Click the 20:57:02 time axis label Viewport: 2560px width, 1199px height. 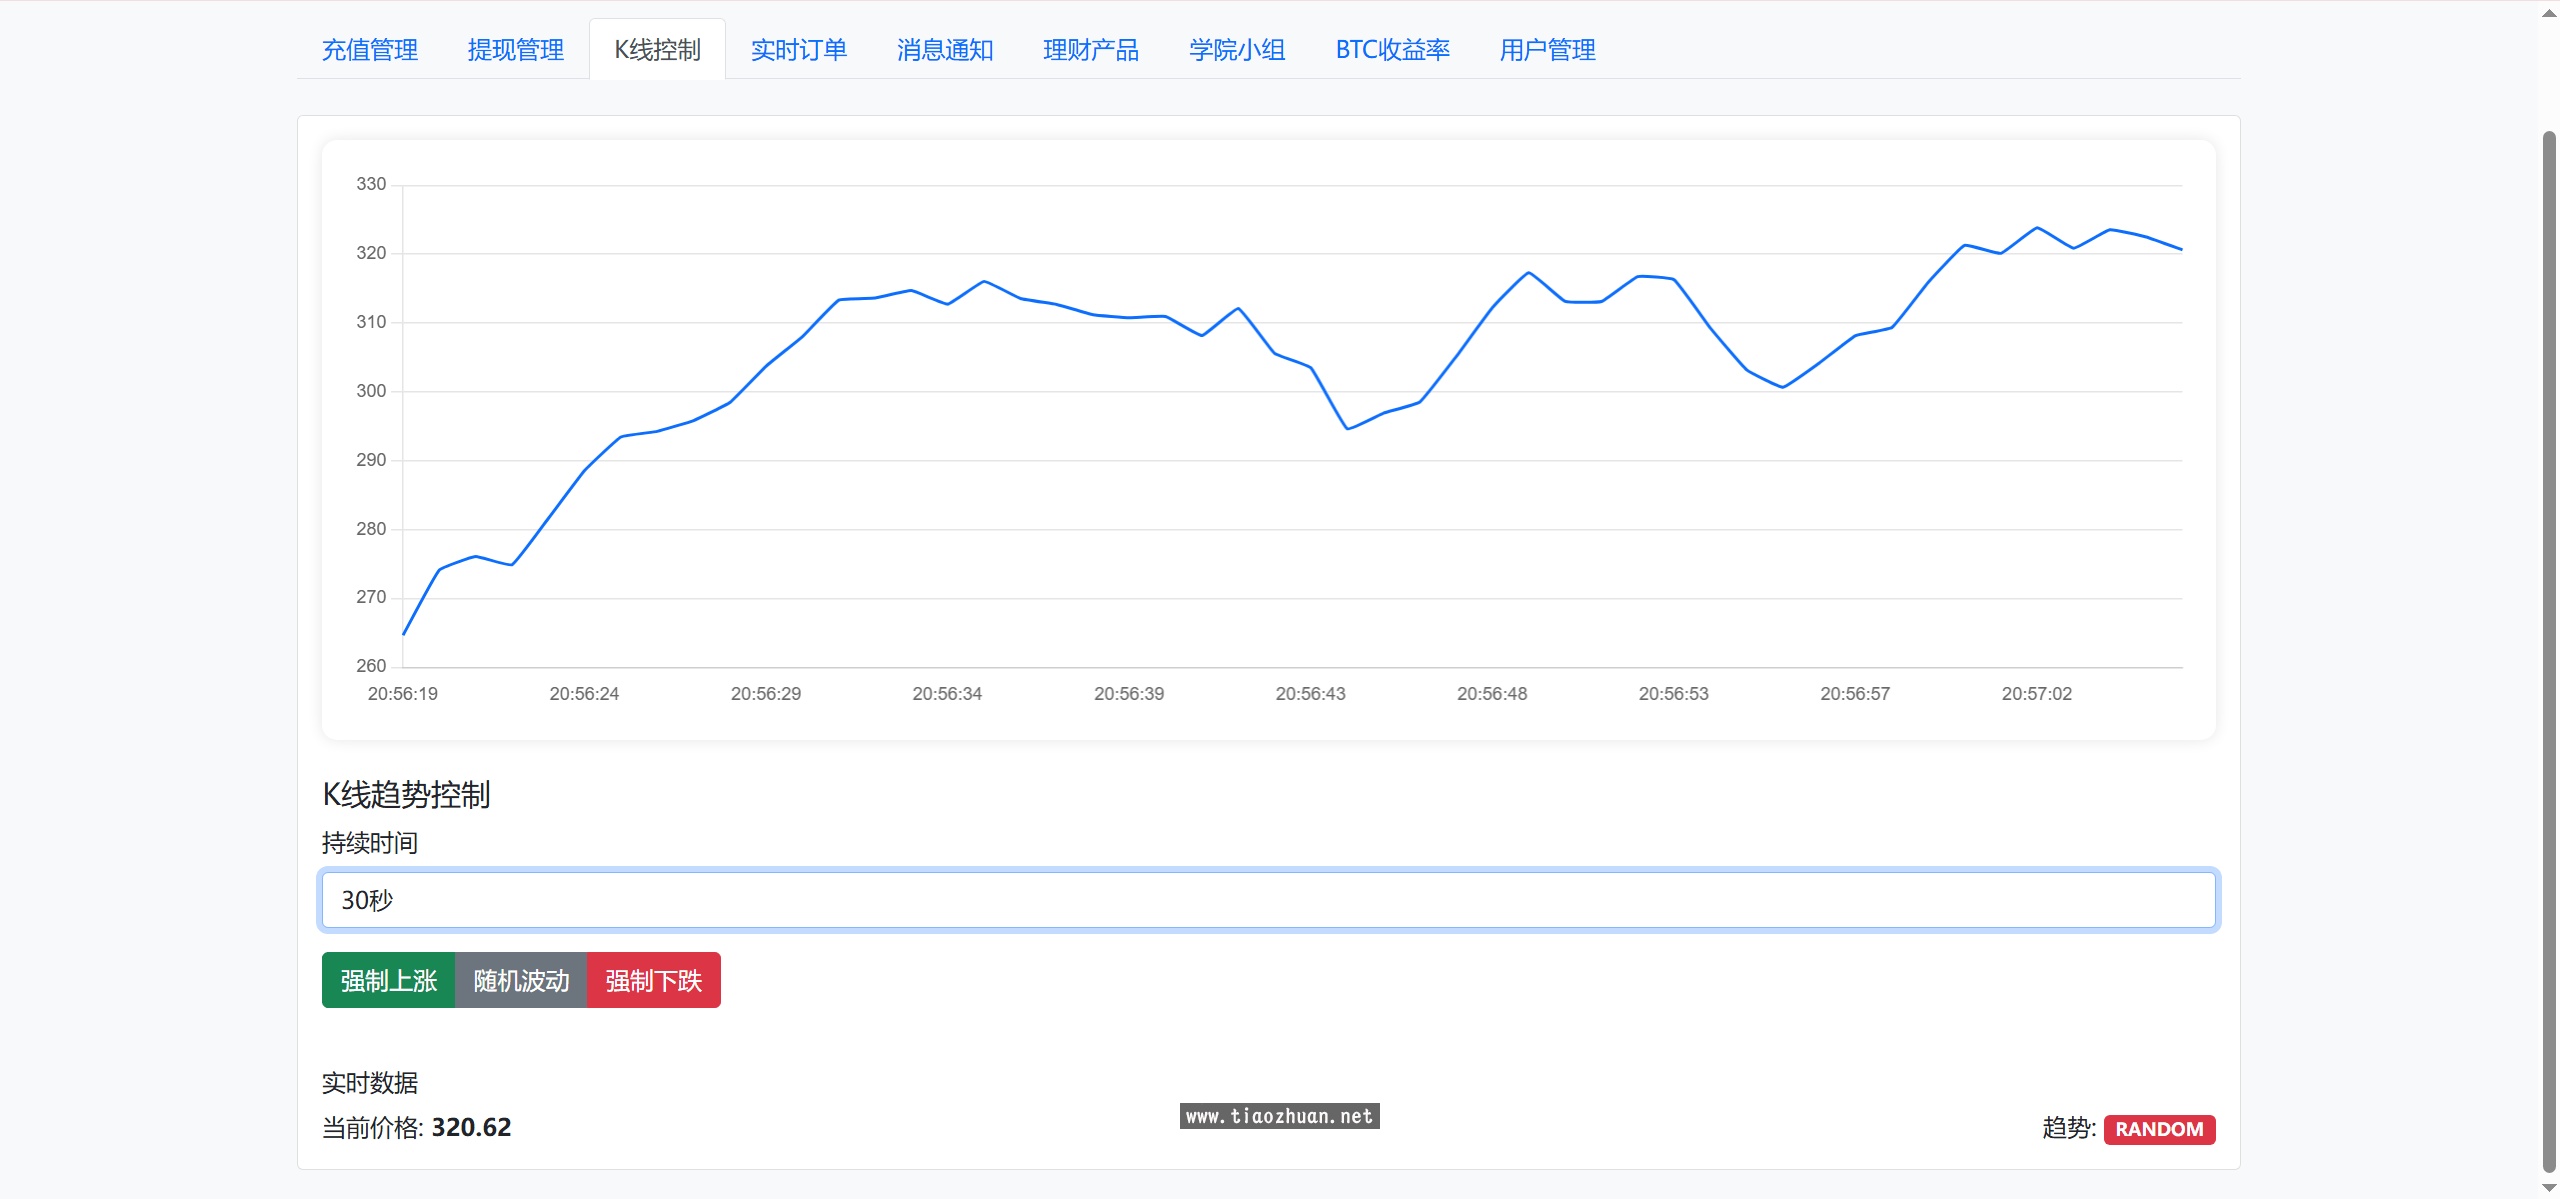tap(2036, 694)
